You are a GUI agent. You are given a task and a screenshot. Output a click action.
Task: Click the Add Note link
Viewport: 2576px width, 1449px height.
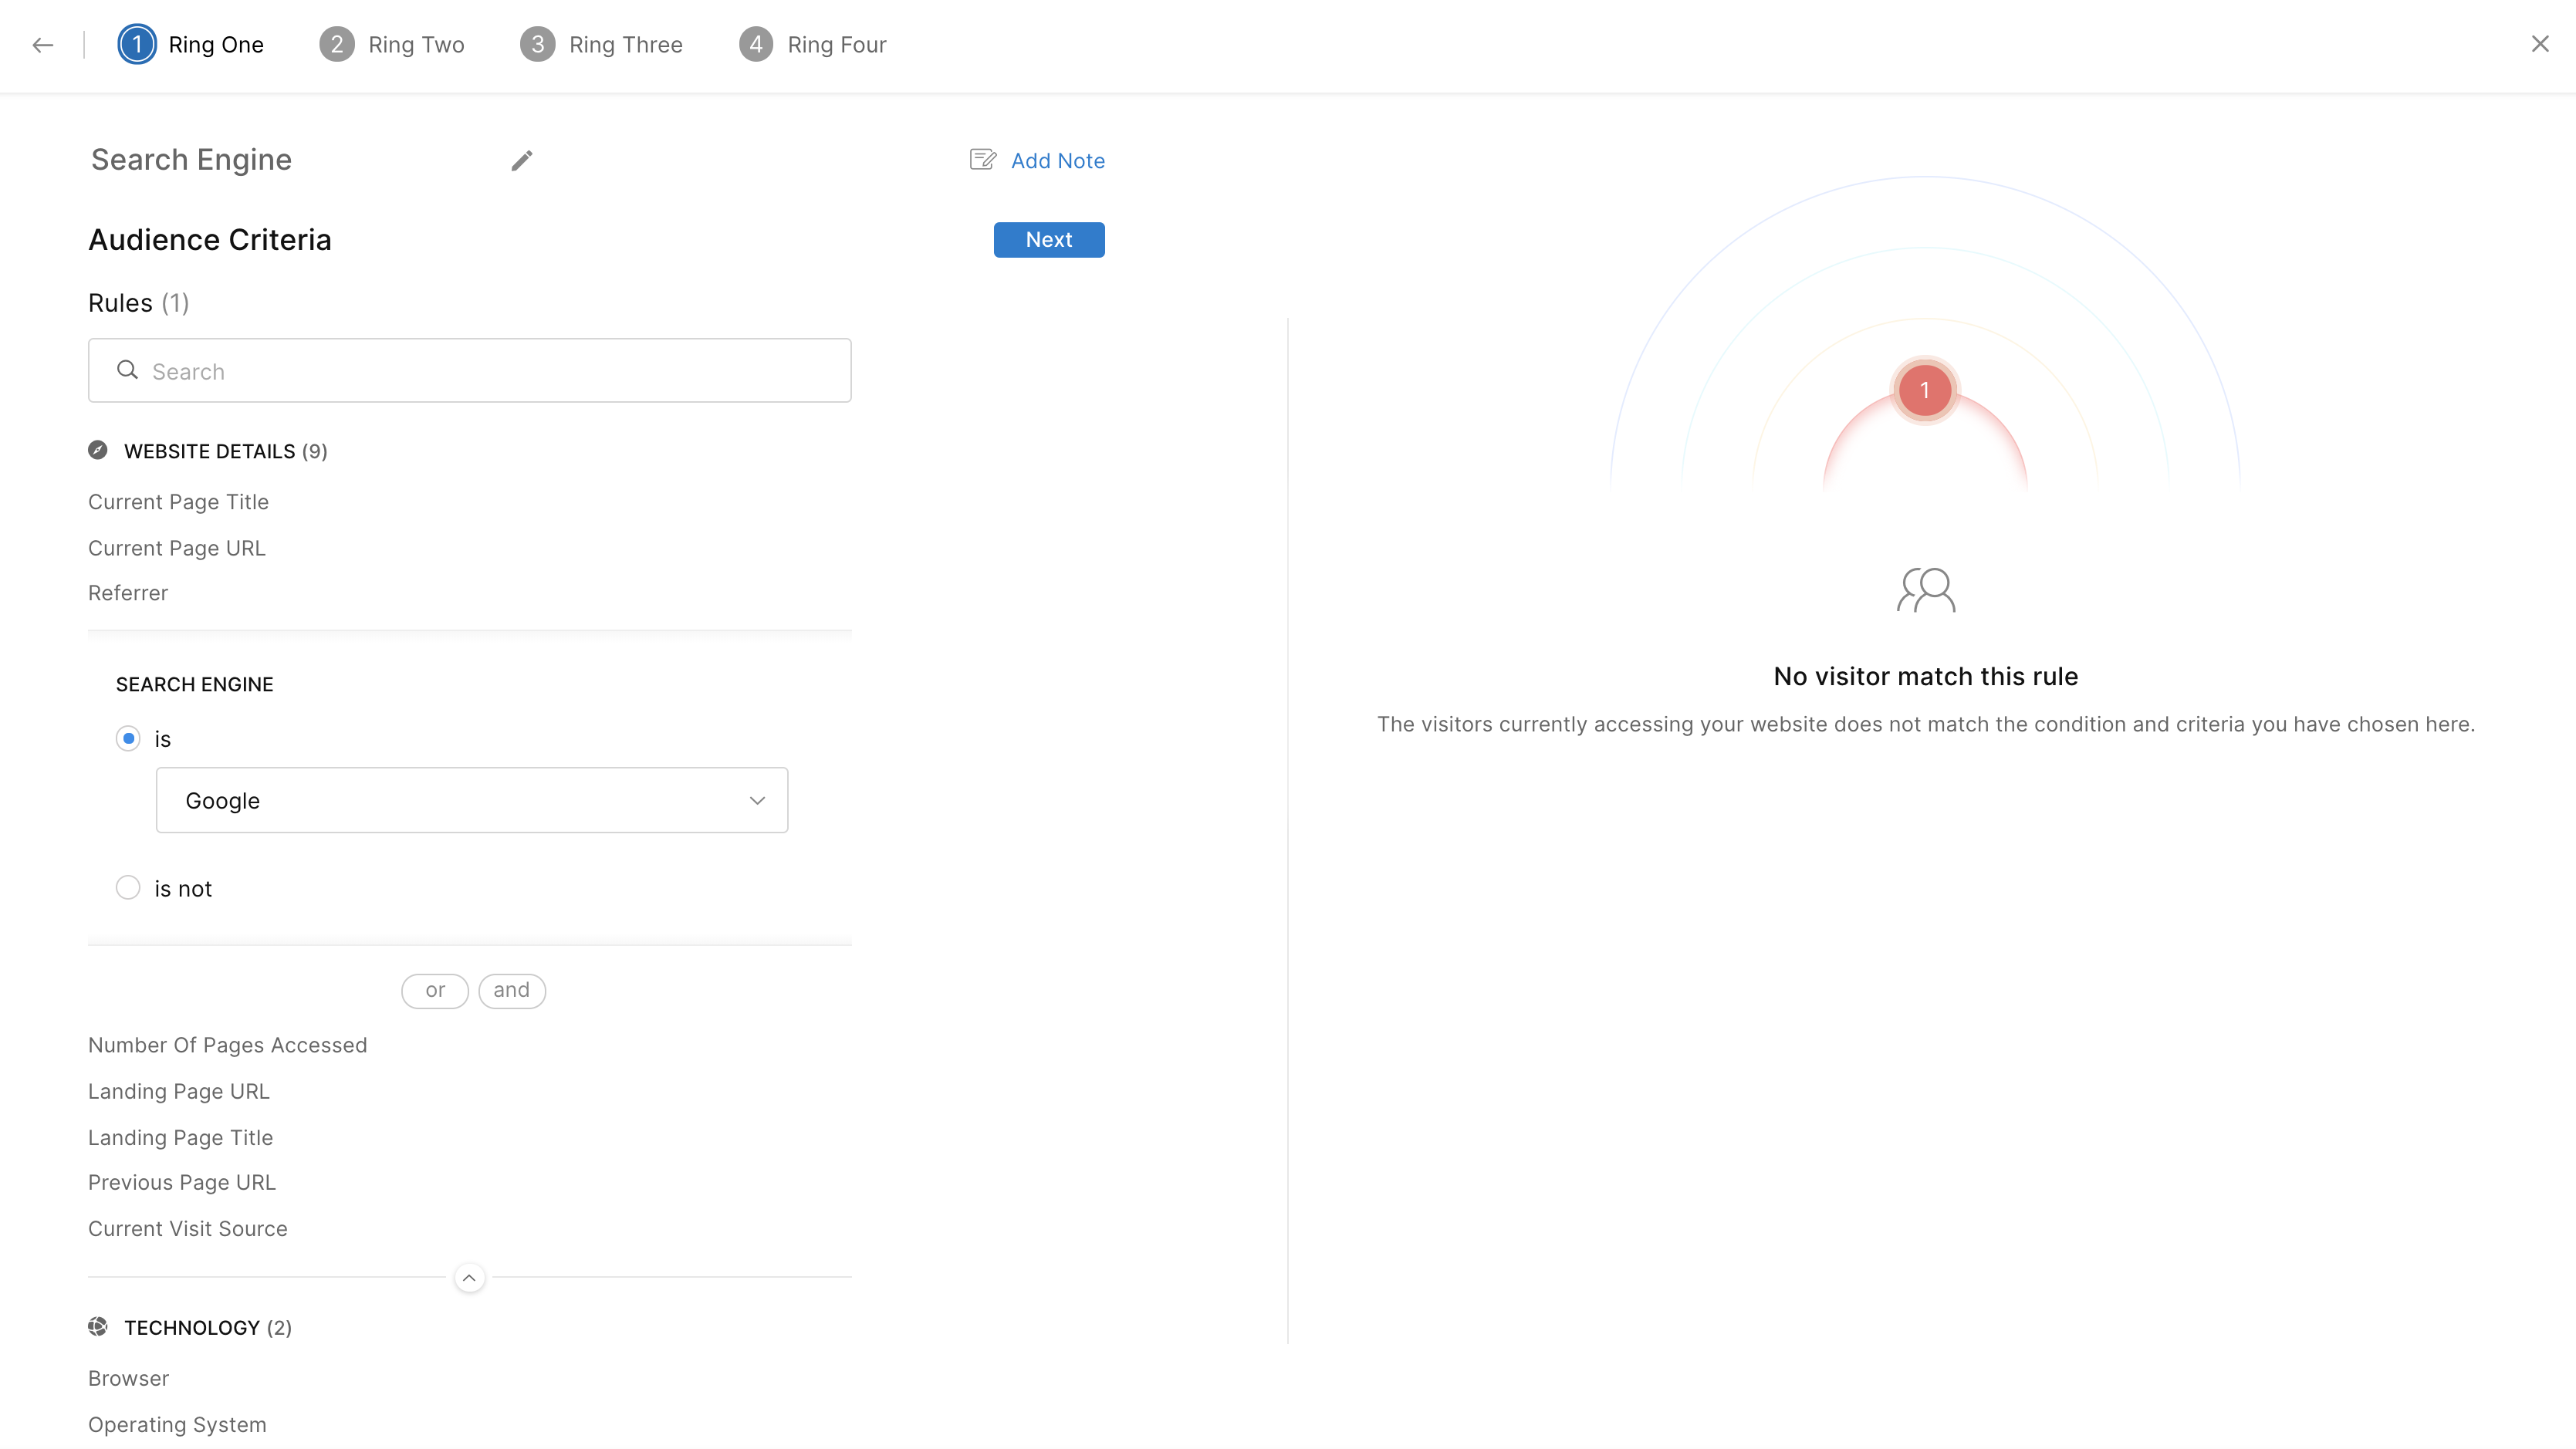click(x=1057, y=161)
